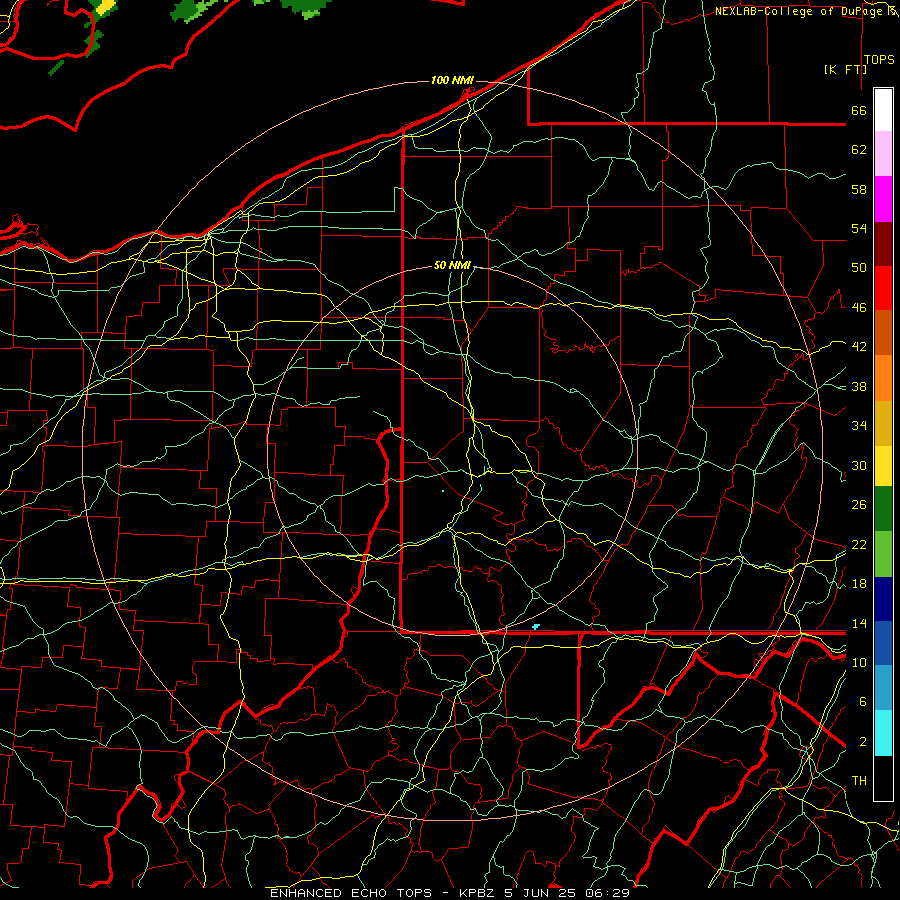Click the legend value '34'
The height and width of the screenshot is (900, 900).
coord(859,426)
